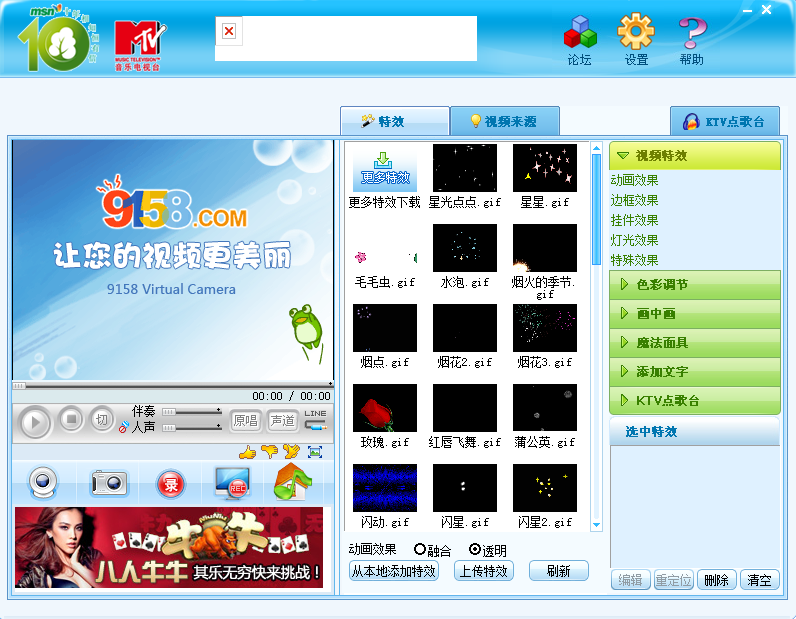Select the 玫瑰.gif rose thumbnail

click(385, 408)
